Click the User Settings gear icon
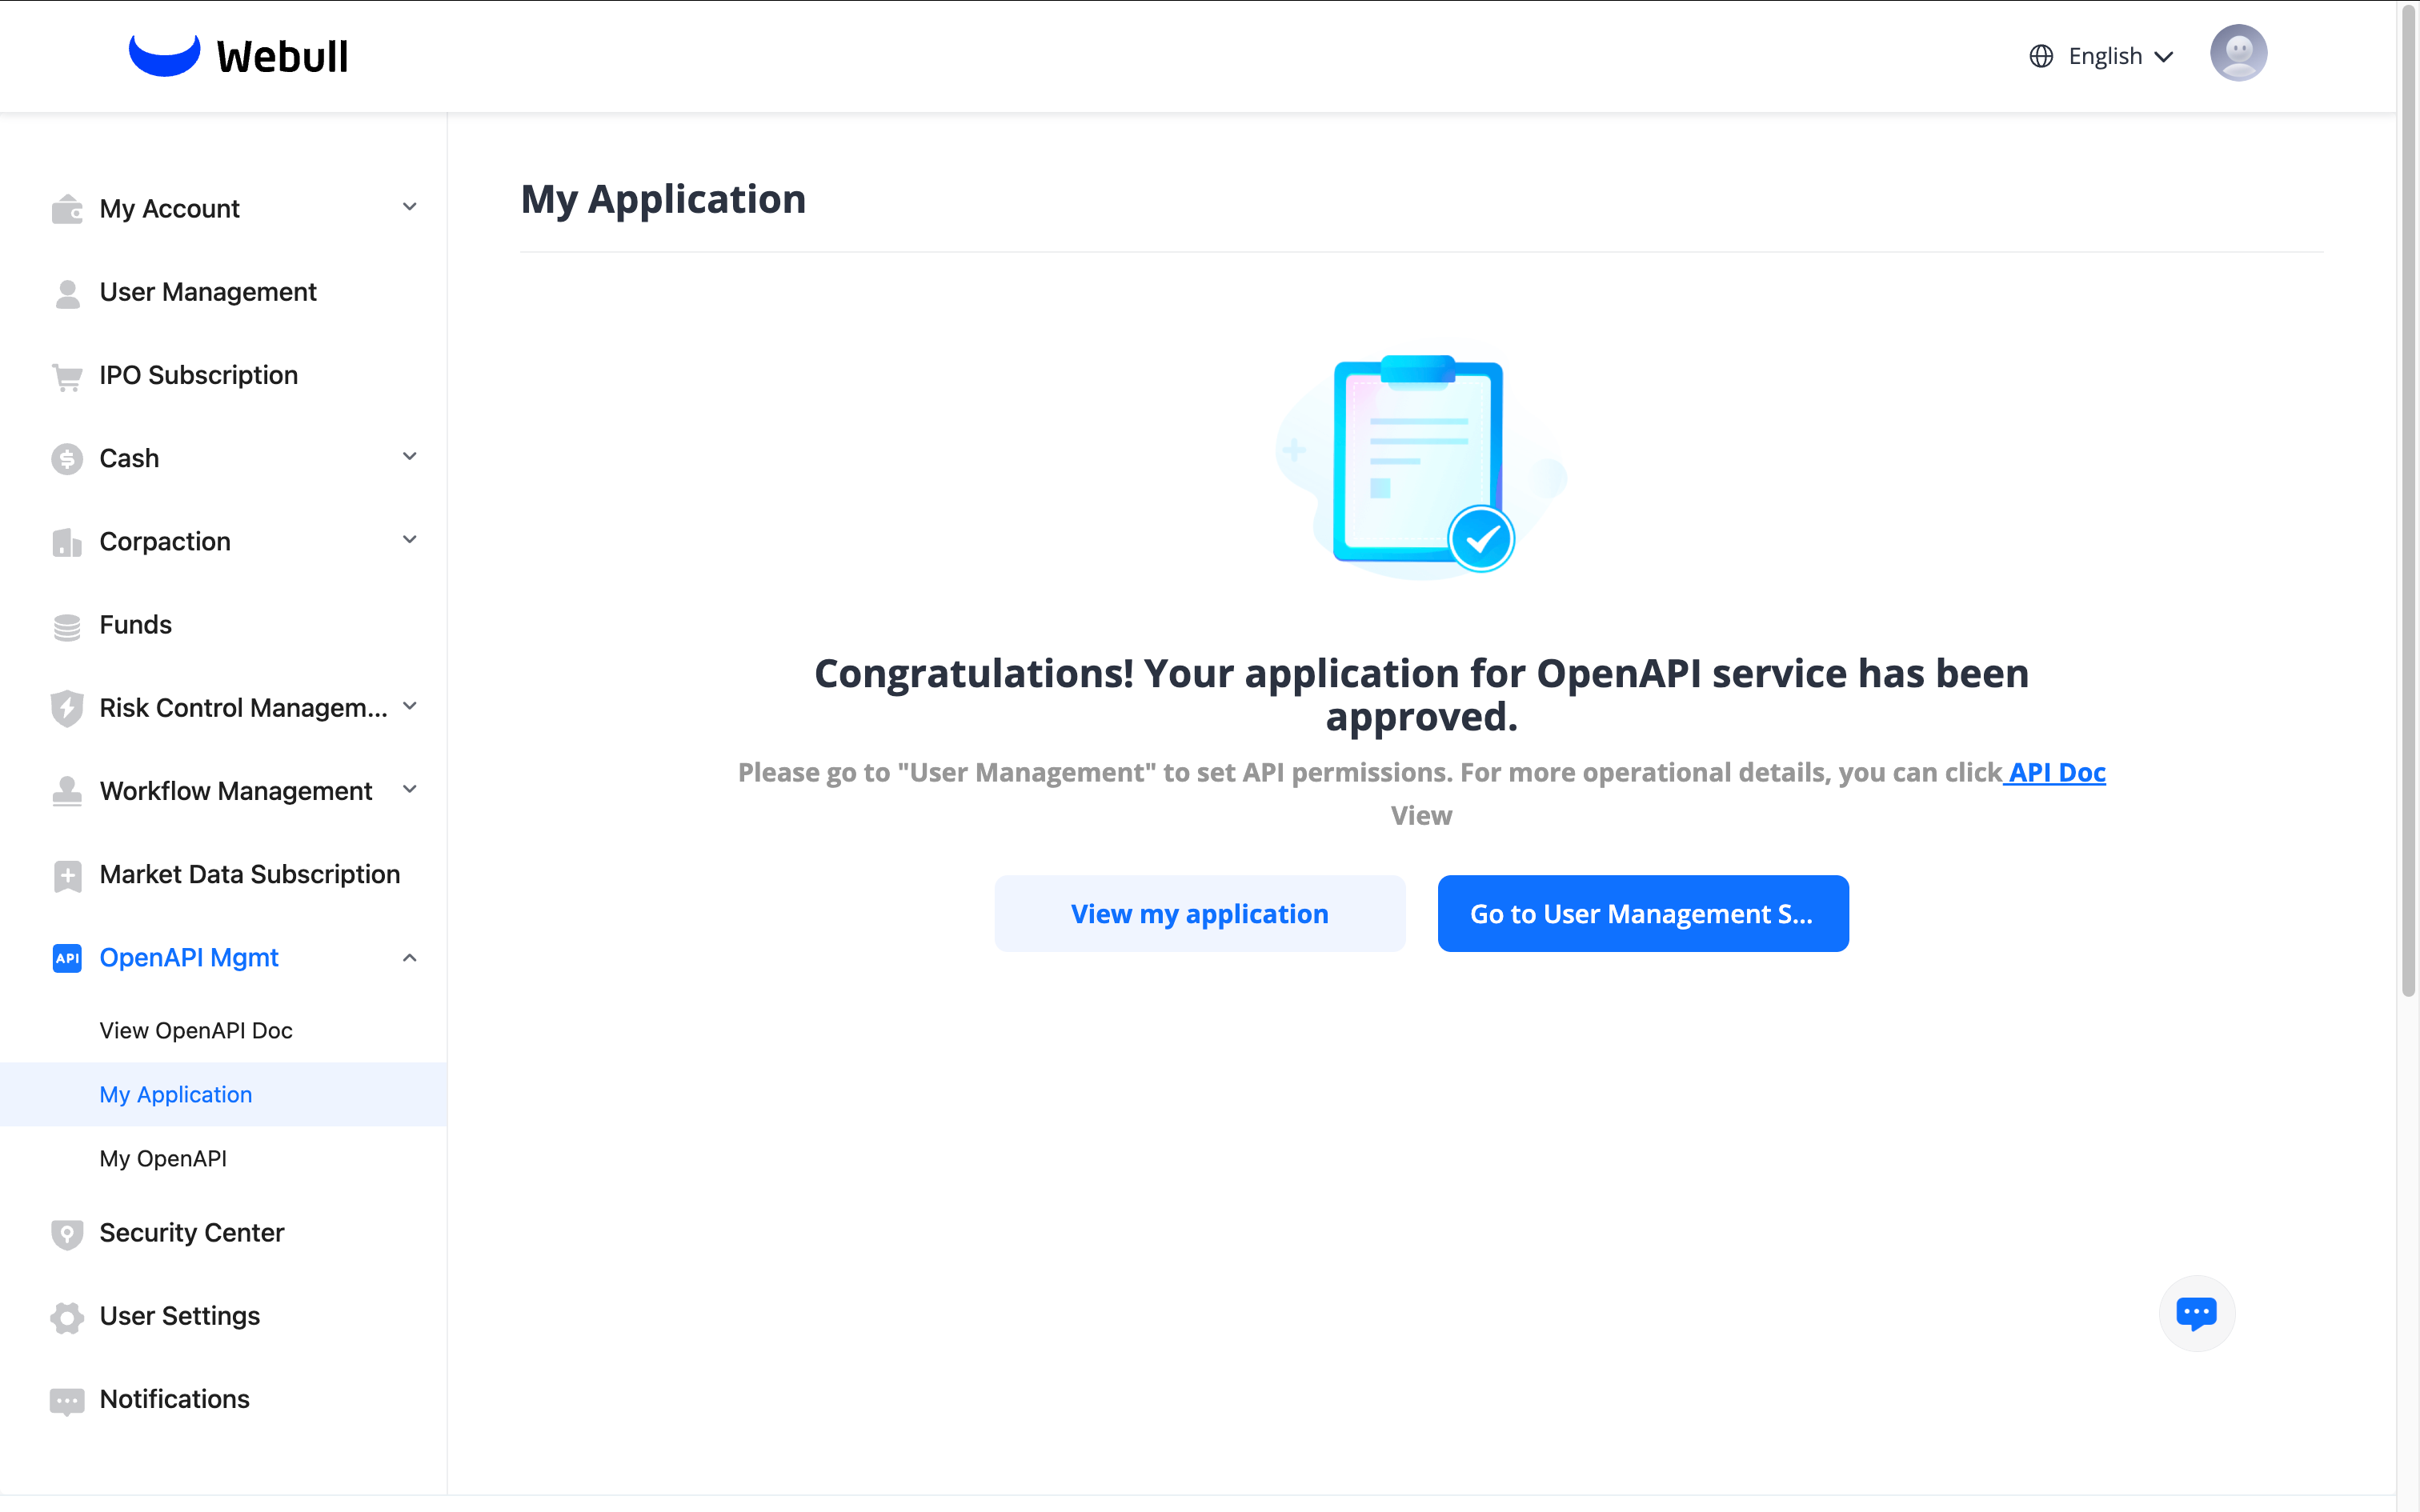The image size is (2420, 1512). click(x=67, y=1317)
